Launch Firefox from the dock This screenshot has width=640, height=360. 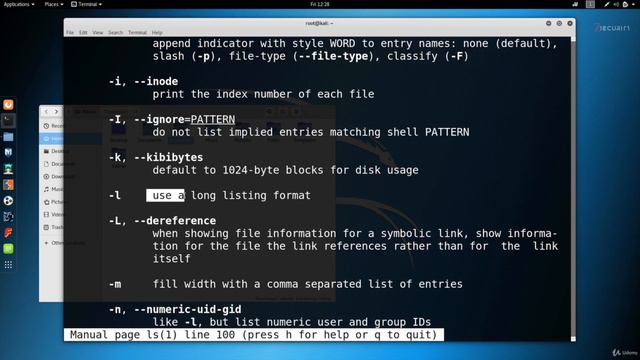tap(8, 105)
